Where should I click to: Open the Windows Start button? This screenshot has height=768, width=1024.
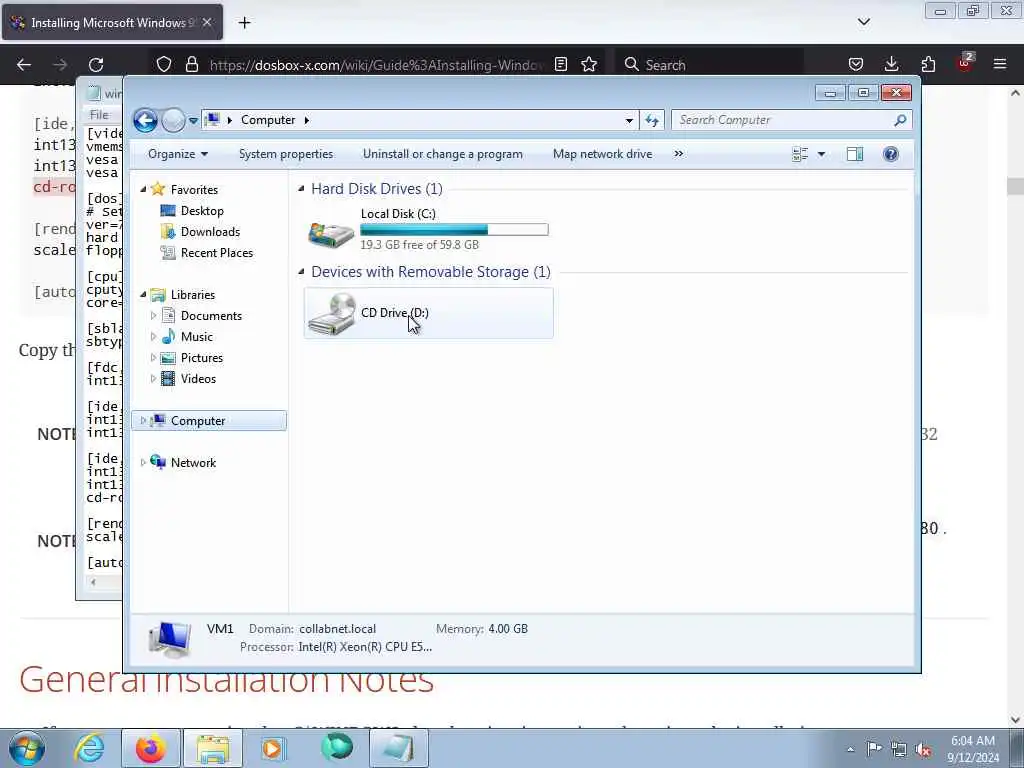point(27,748)
